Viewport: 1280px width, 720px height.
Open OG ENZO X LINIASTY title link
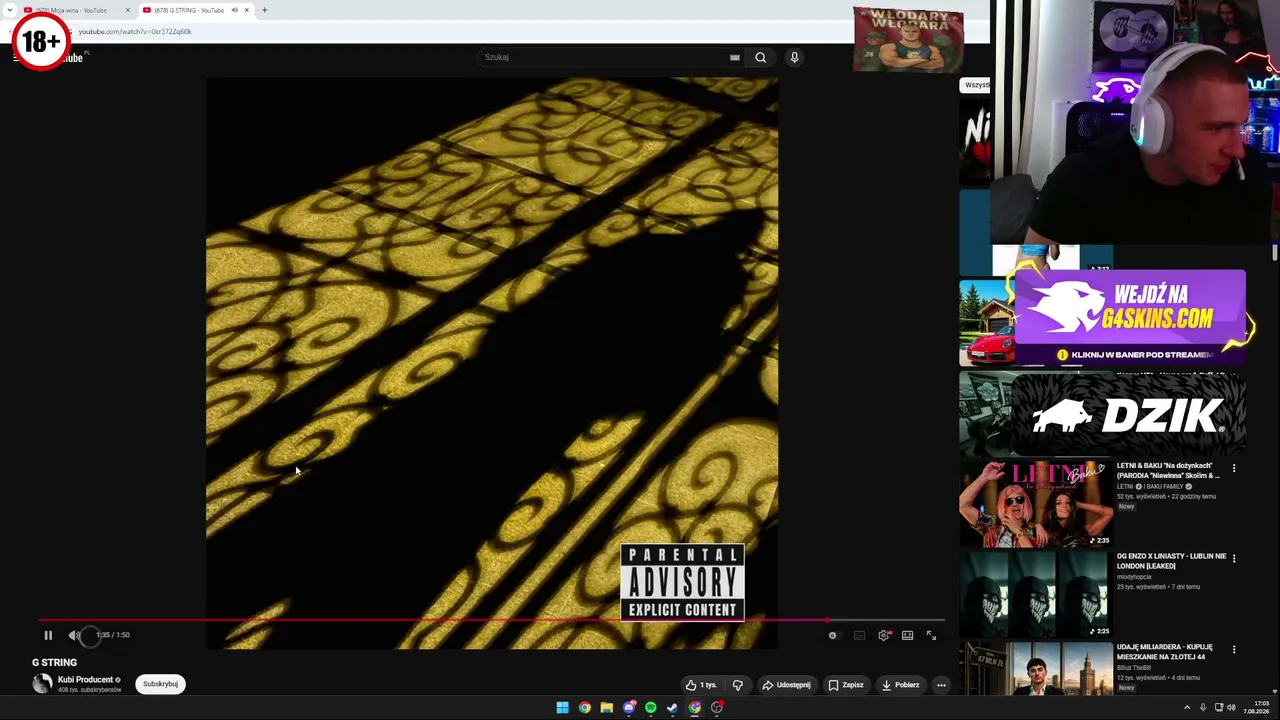pos(1171,561)
